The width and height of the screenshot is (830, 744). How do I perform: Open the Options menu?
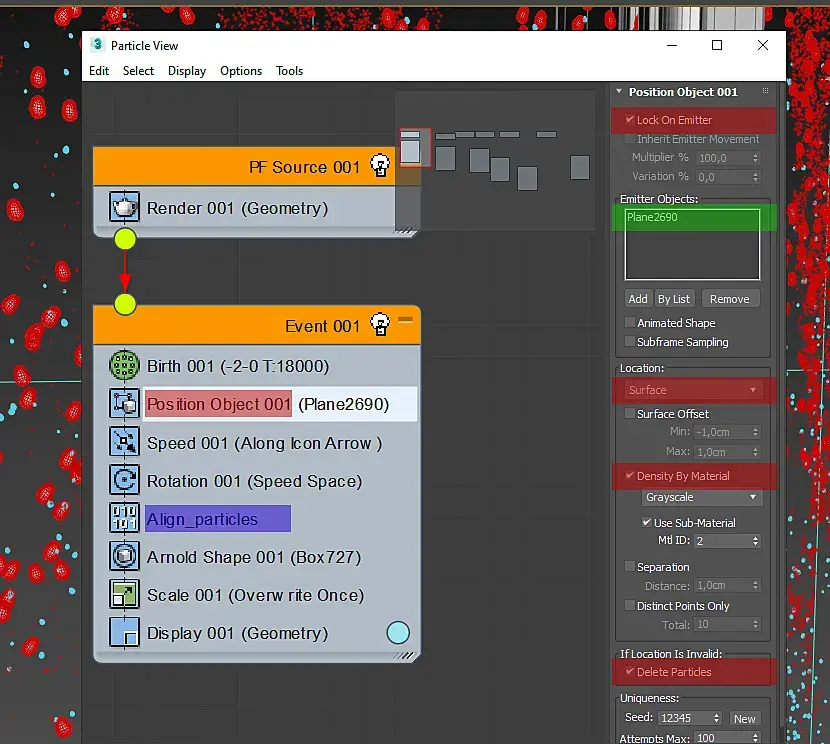point(241,71)
